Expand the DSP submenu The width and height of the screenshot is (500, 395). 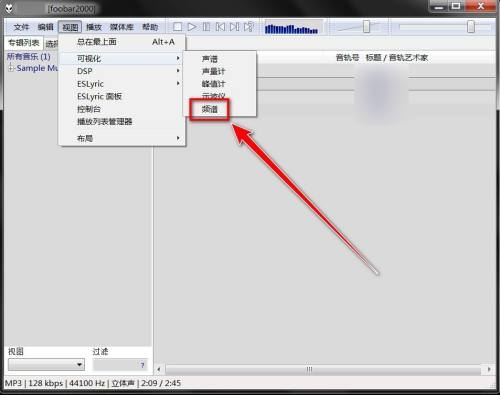(122, 71)
